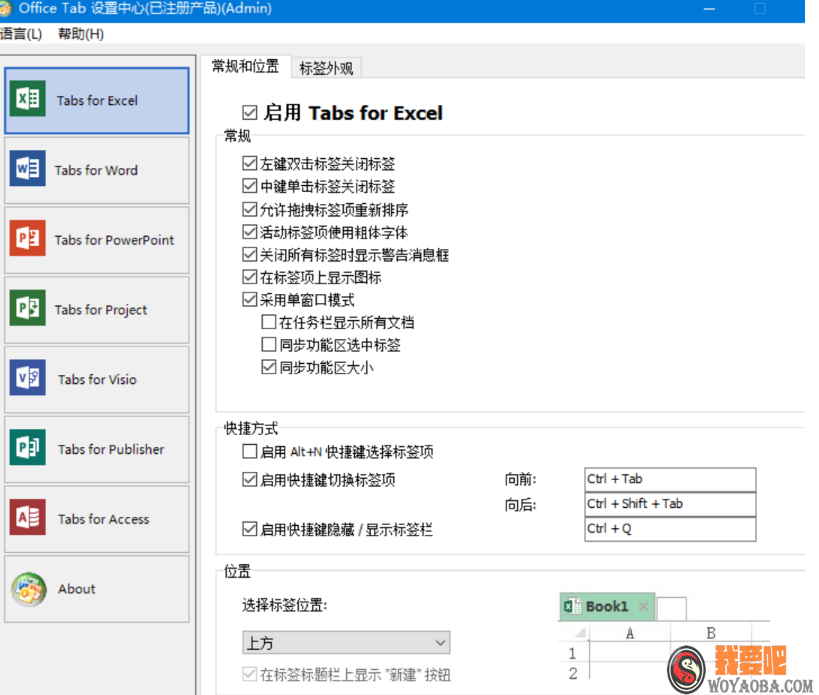Close the Book1 preview tab
This screenshot has height=695, width=819.
pos(644,606)
